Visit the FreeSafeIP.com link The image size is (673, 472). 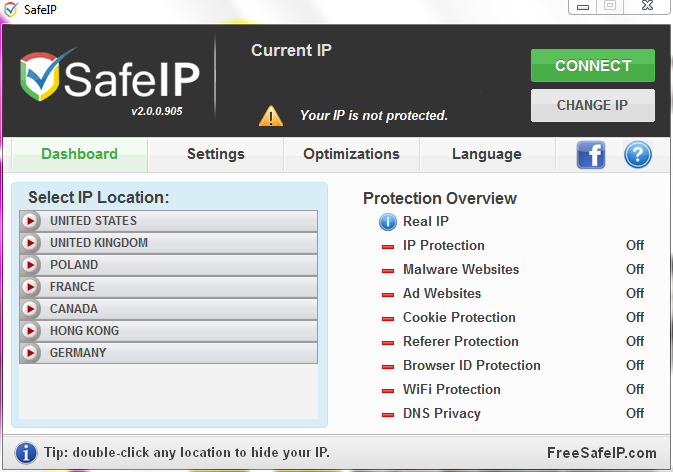[x=601, y=453]
